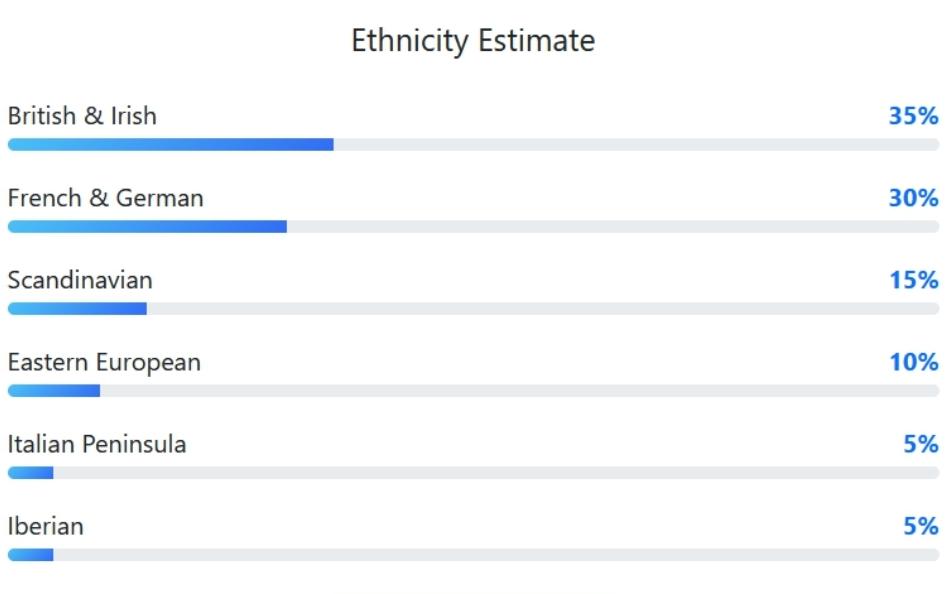This screenshot has width=952, height=594.
Task: Click the filled part of French & German bar
Action: point(147,227)
